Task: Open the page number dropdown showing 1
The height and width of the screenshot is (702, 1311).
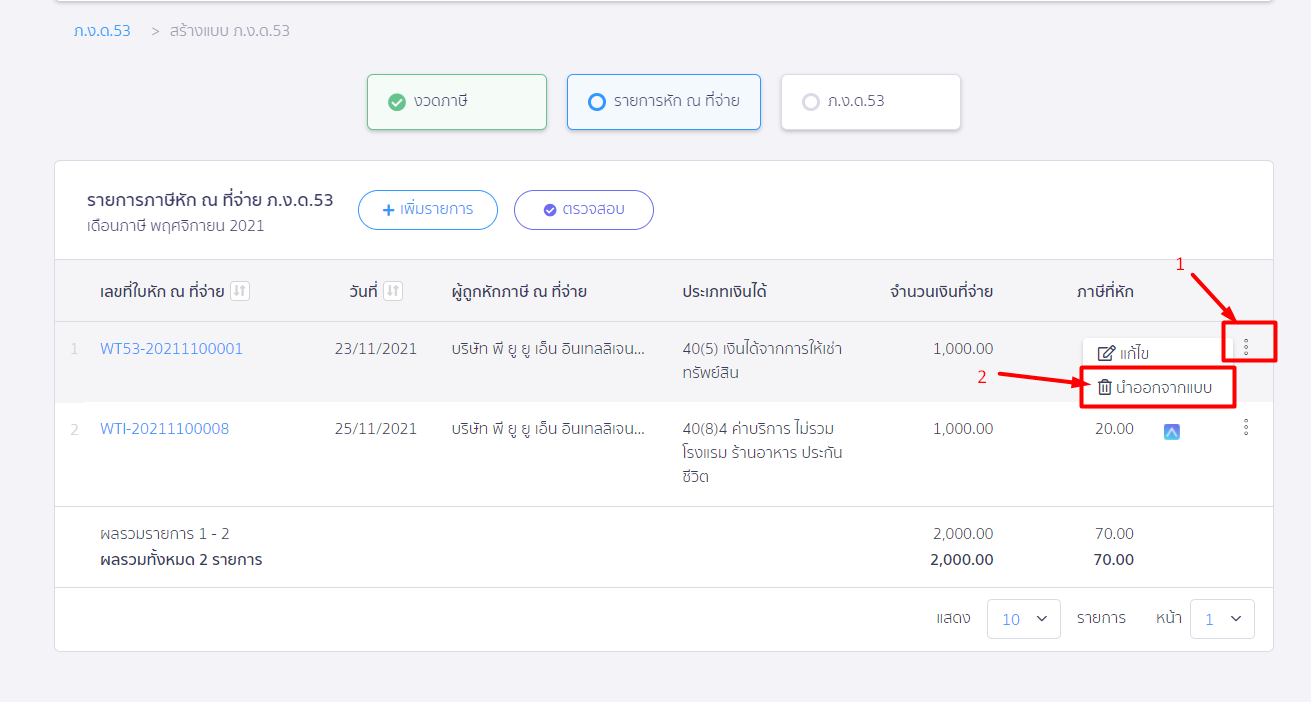Action: (1222, 618)
